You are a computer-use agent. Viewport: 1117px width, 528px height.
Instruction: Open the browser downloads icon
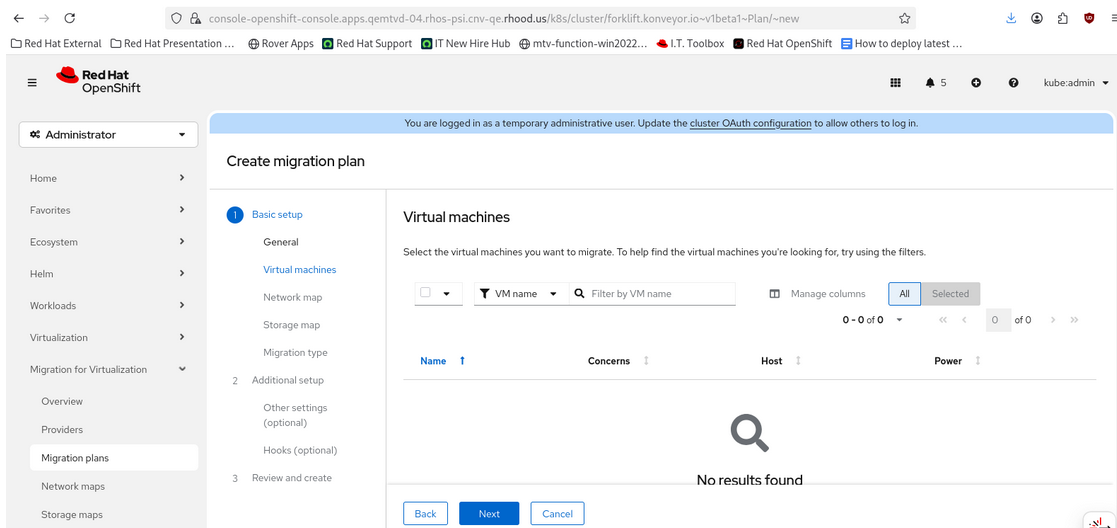point(1011,18)
